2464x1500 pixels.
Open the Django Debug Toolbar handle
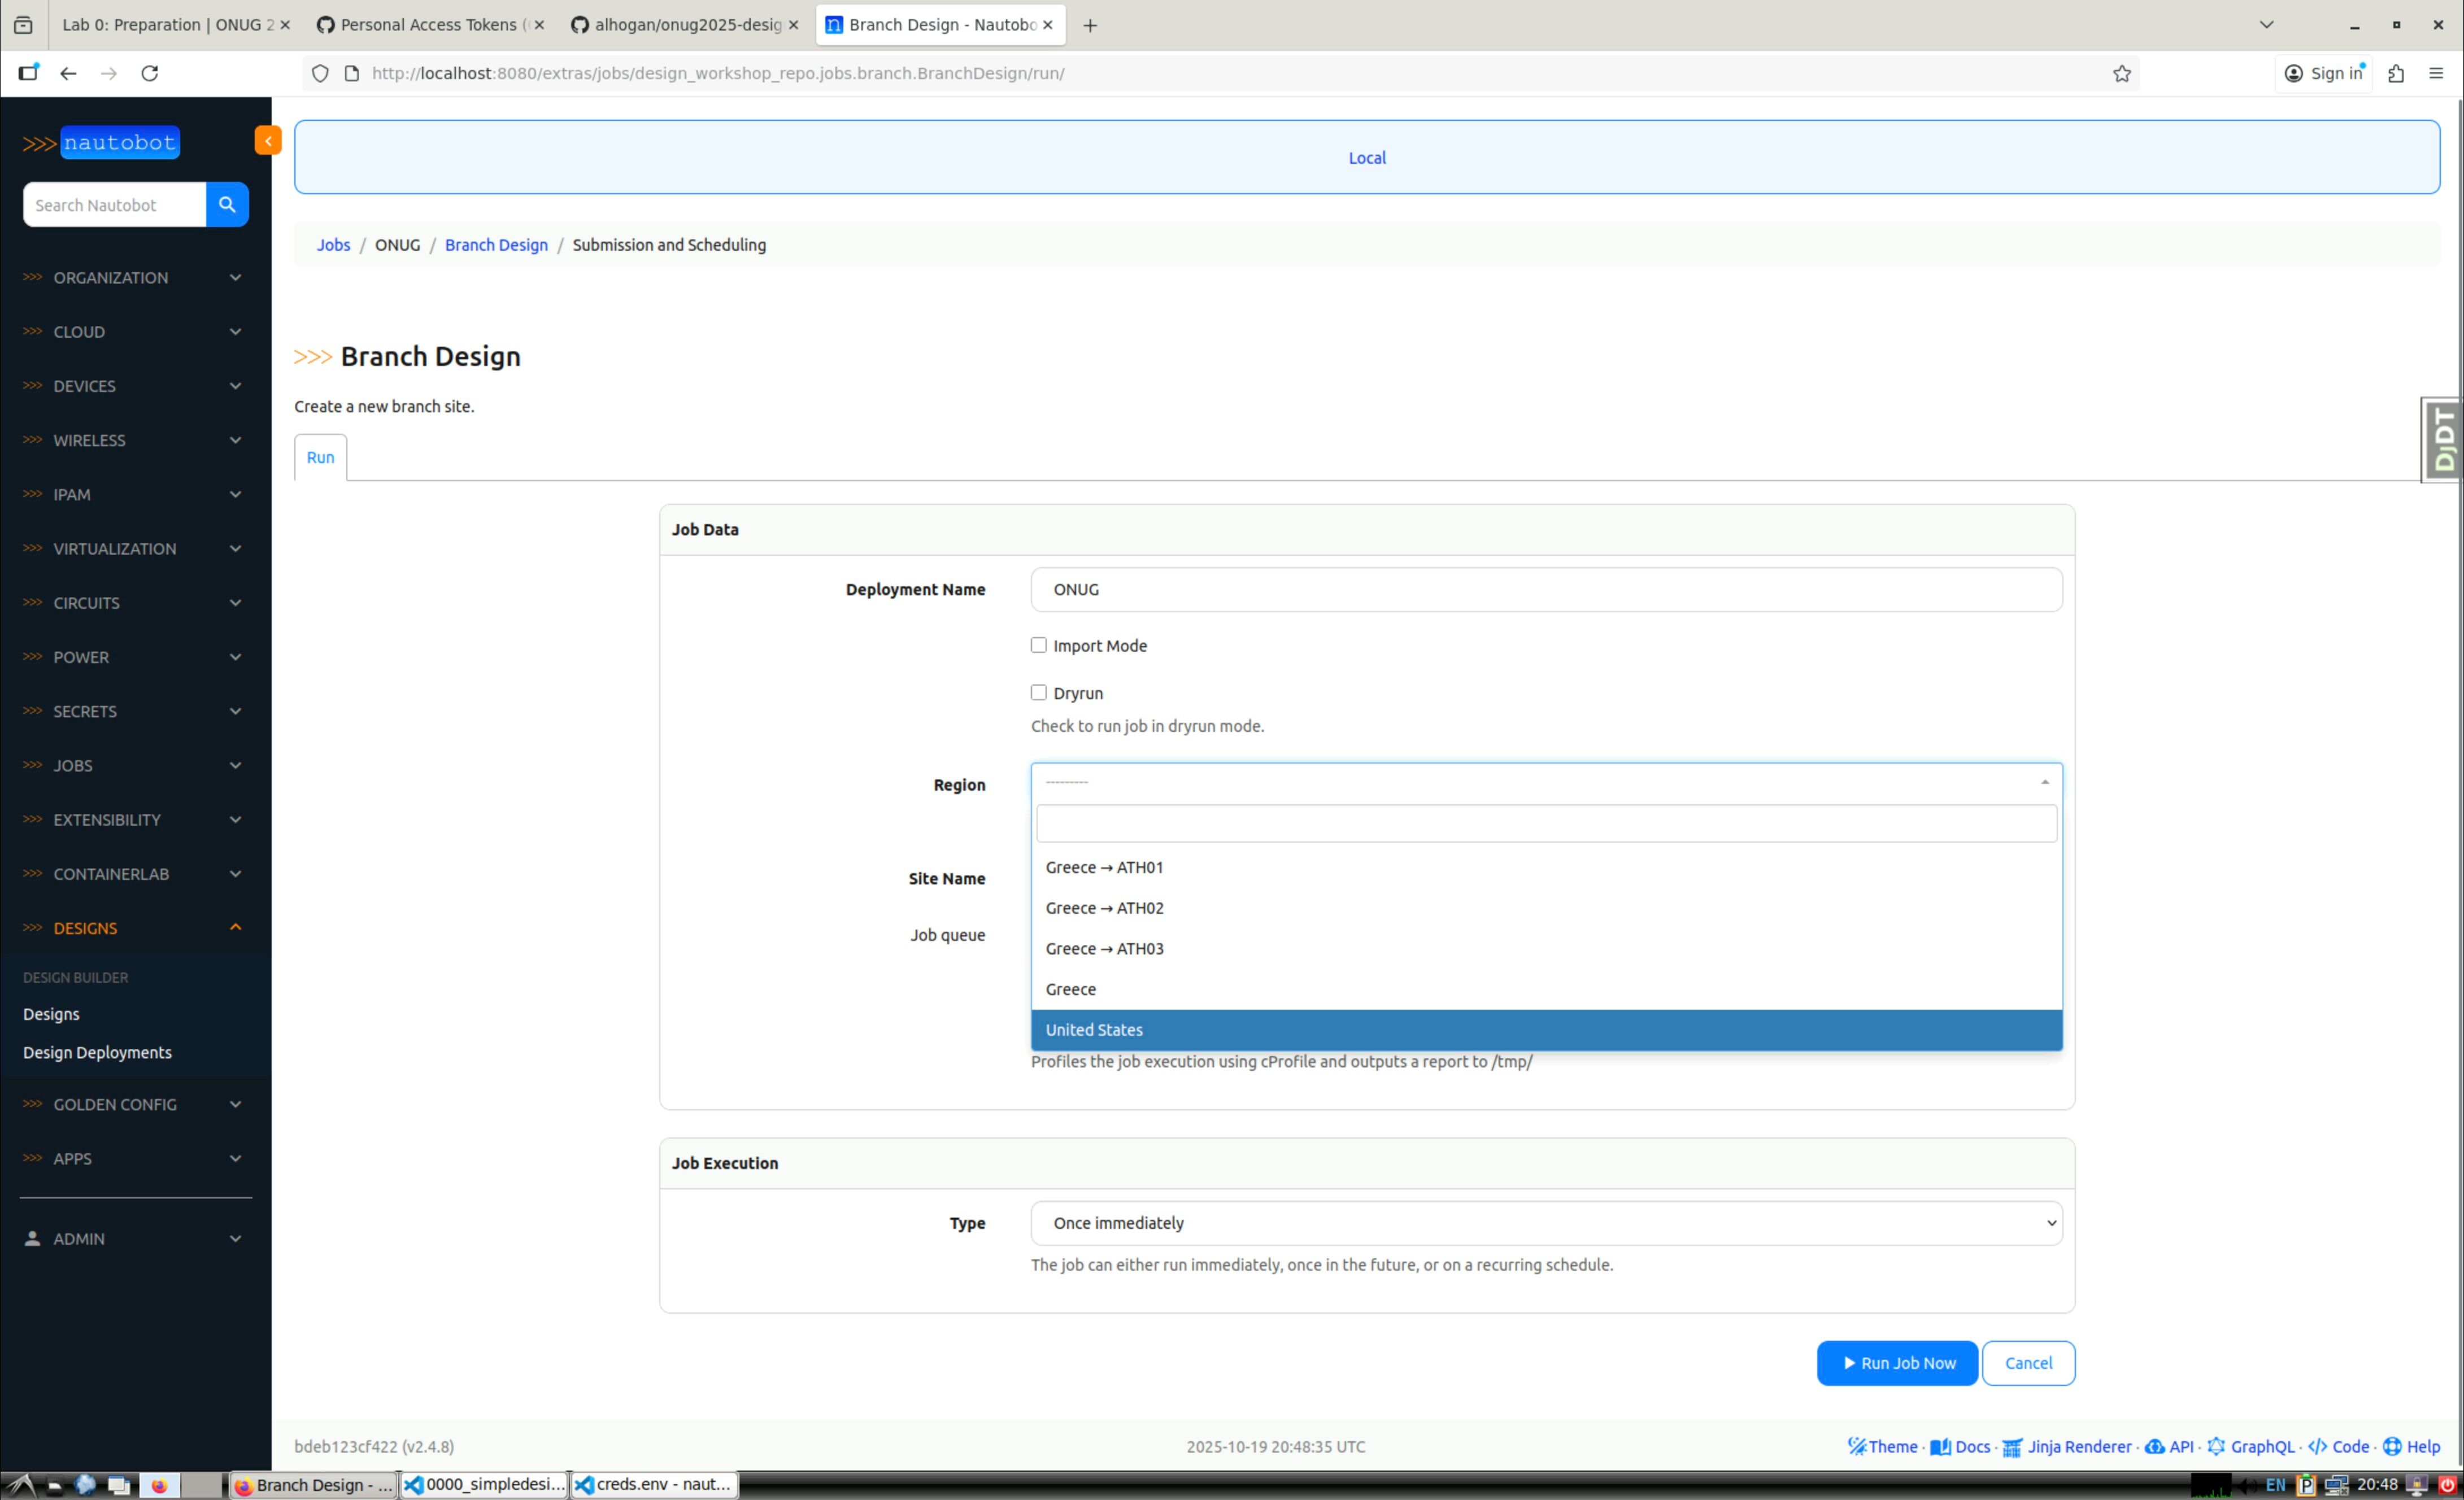2443,439
